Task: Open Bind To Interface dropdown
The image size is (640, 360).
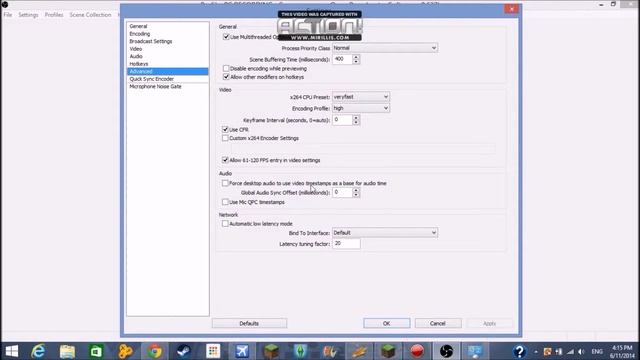Action: [x=385, y=233]
